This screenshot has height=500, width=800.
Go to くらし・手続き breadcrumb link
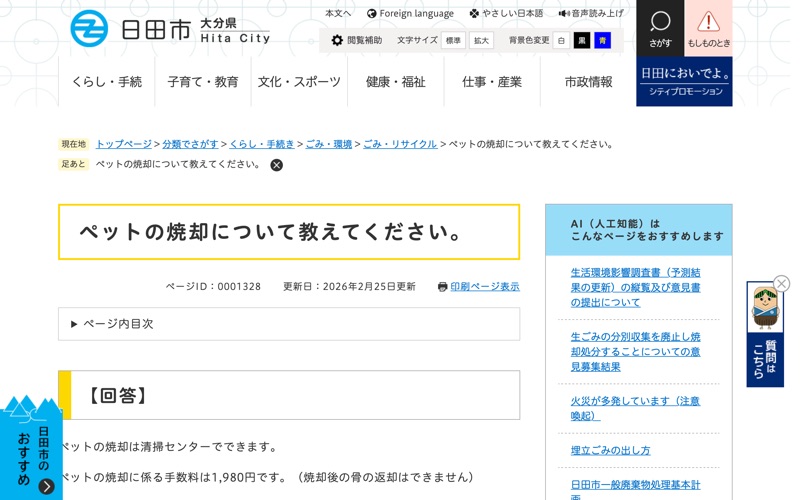pos(262,144)
